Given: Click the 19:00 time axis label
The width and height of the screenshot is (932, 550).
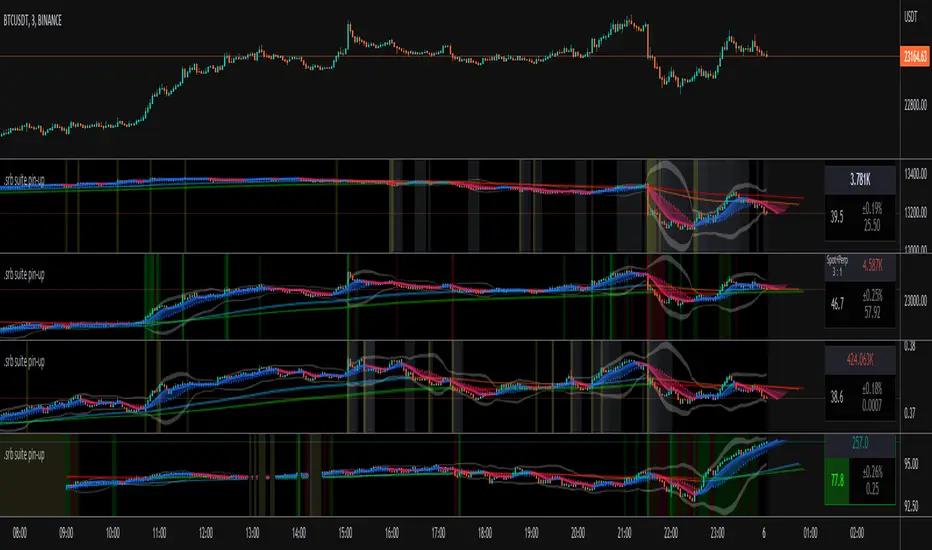Looking at the screenshot, I should [531, 533].
